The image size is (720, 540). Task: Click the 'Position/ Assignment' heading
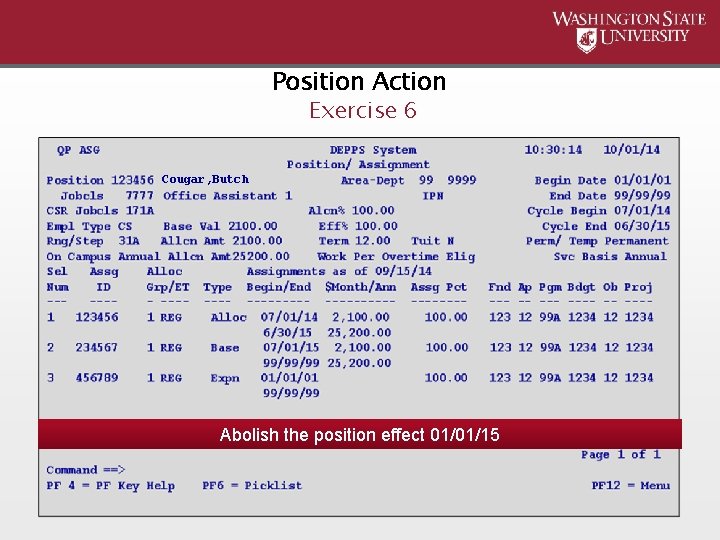358,164
